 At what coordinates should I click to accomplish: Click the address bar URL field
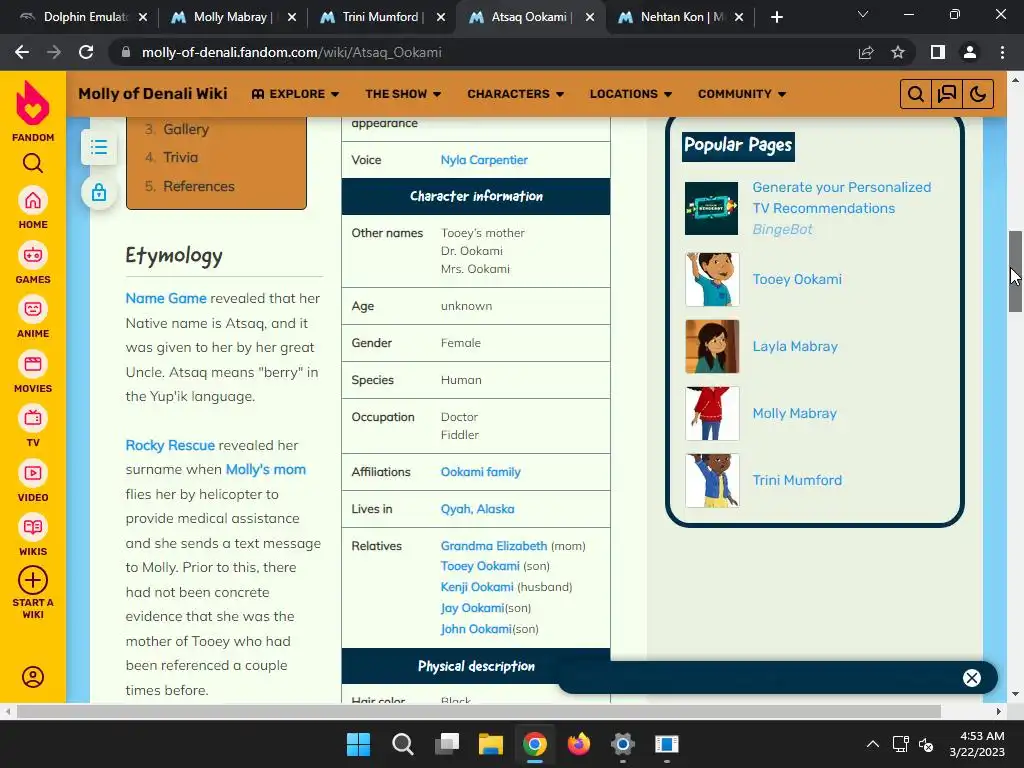tap(483, 52)
